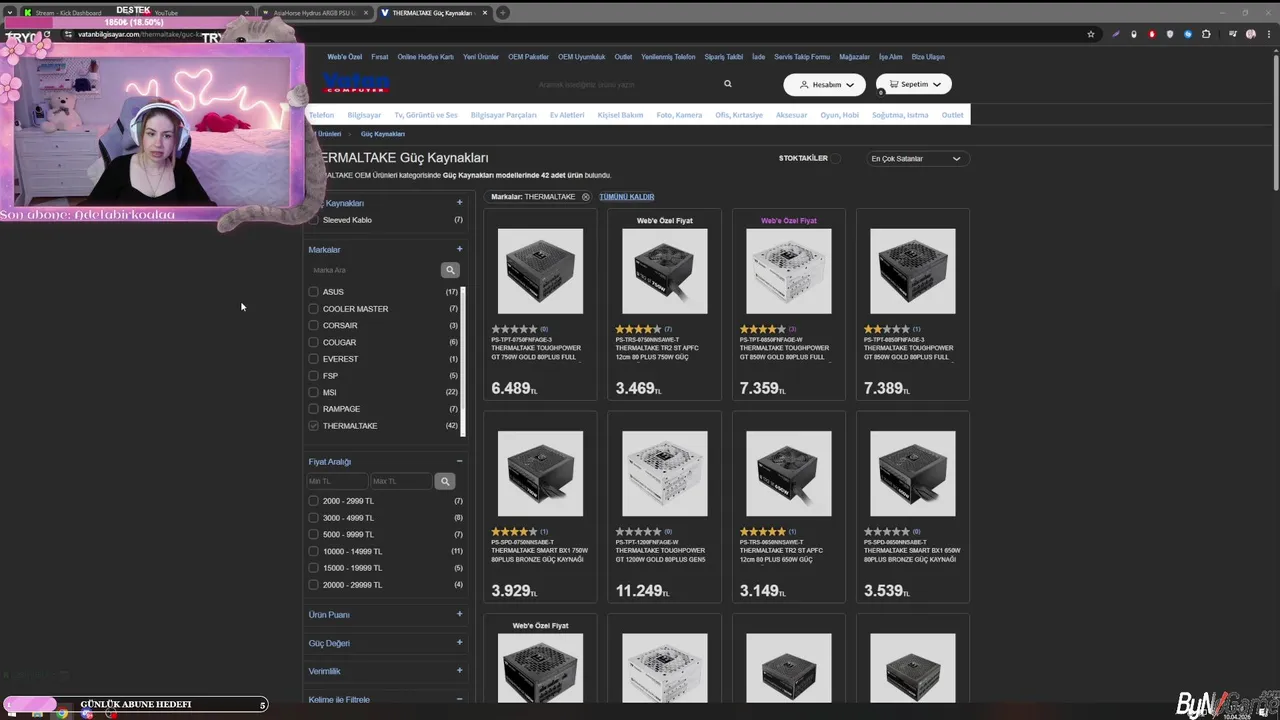Tick the ASUS brand checkbox

coord(314,292)
